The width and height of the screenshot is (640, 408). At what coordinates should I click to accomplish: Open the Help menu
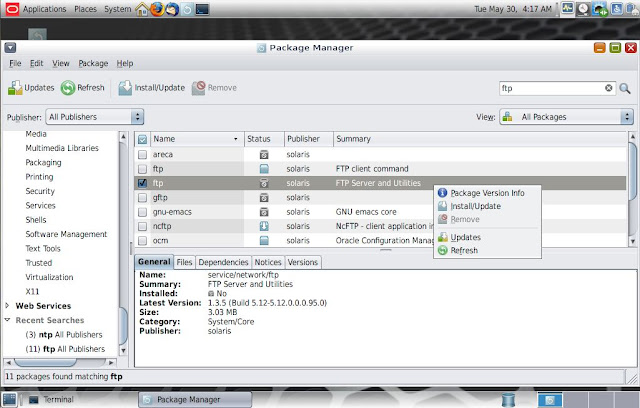[124, 63]
